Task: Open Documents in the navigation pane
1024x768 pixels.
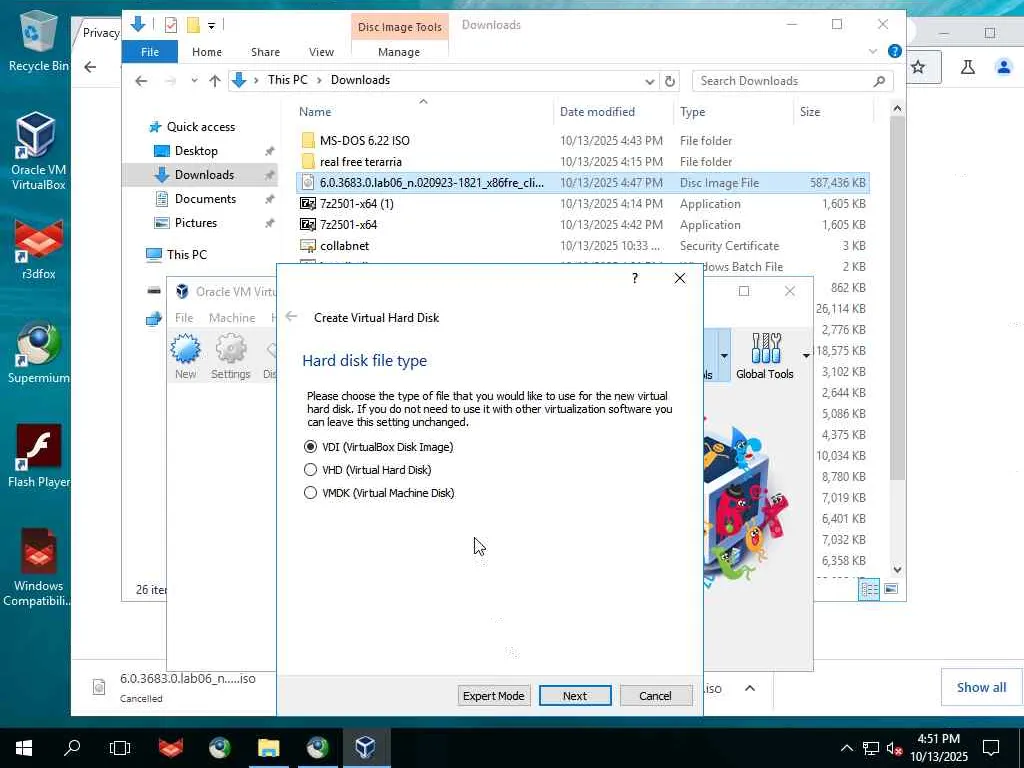Action: pos(205,199)
